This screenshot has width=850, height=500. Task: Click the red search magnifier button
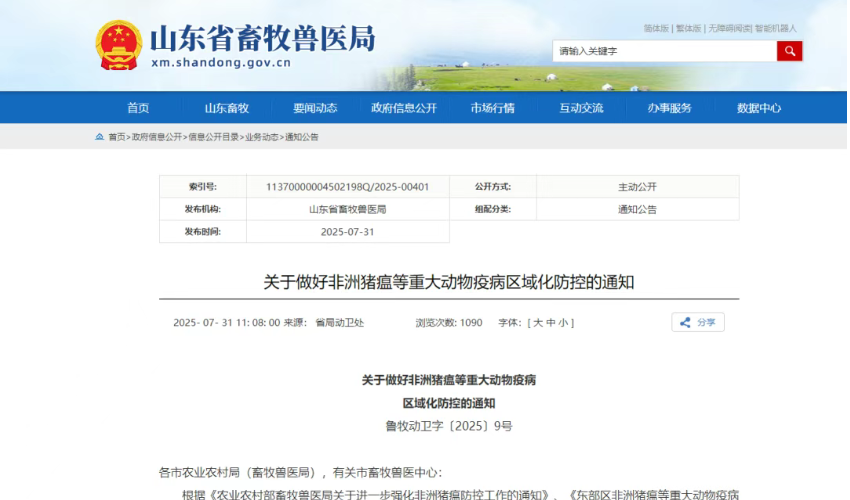[x=789, y=51]
